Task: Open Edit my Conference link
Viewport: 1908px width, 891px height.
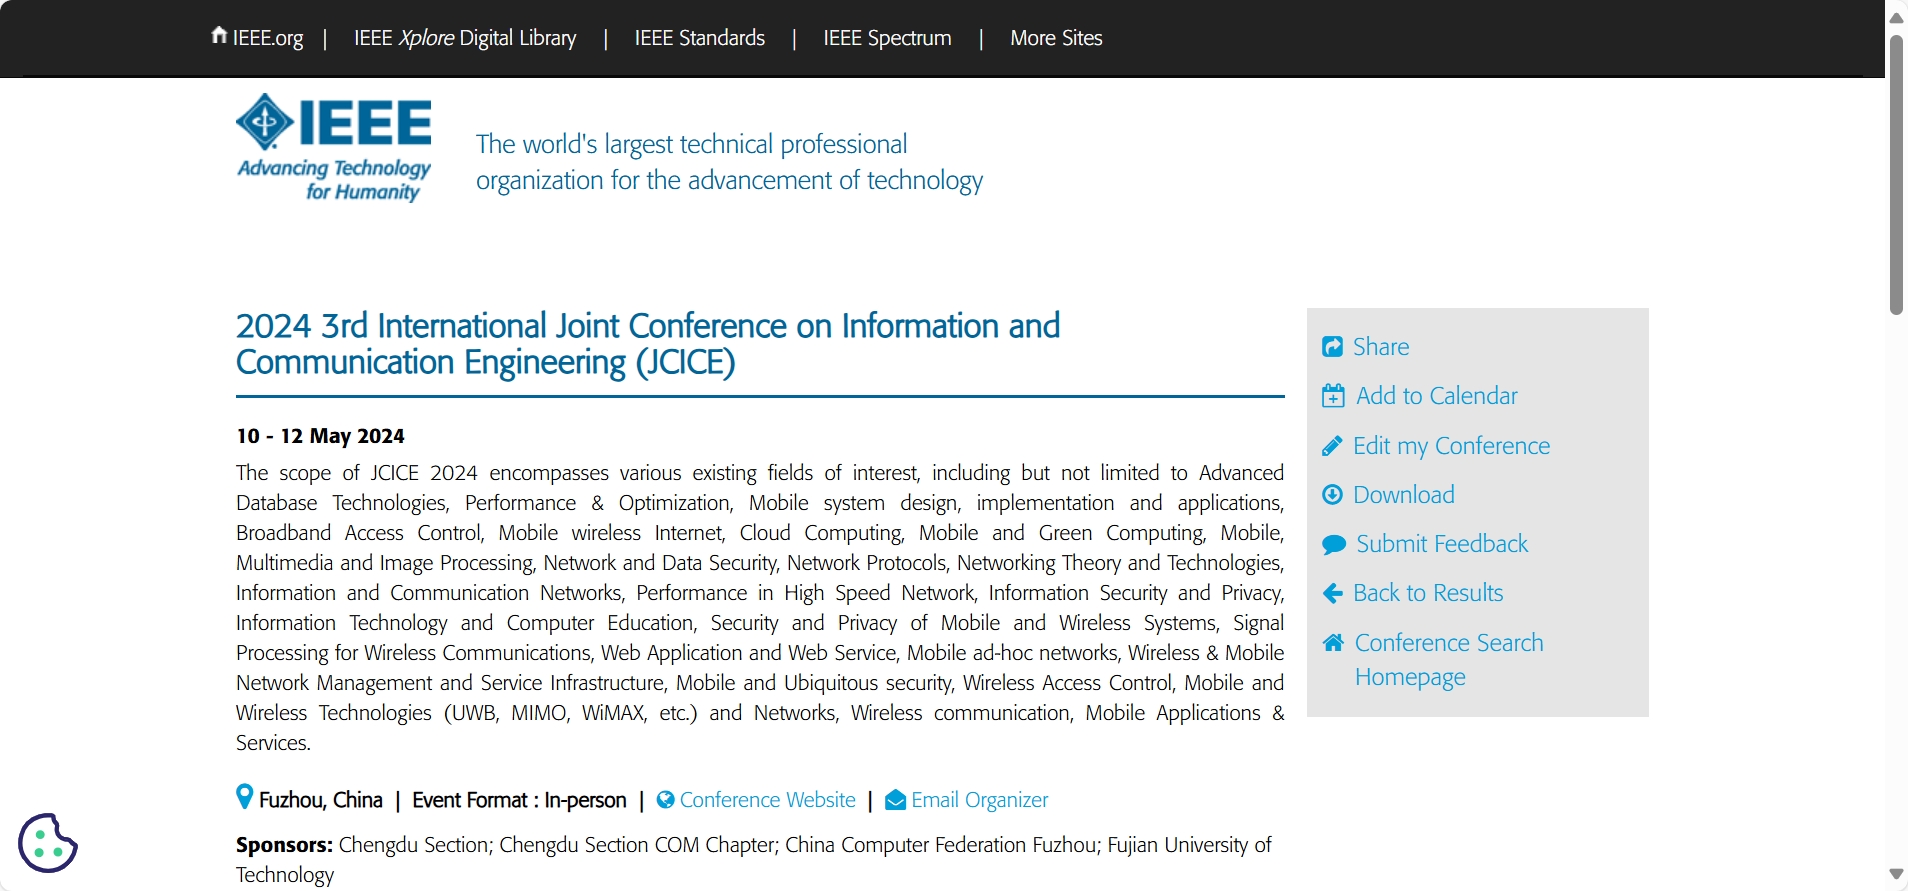Action: (x=1452, y=446)
